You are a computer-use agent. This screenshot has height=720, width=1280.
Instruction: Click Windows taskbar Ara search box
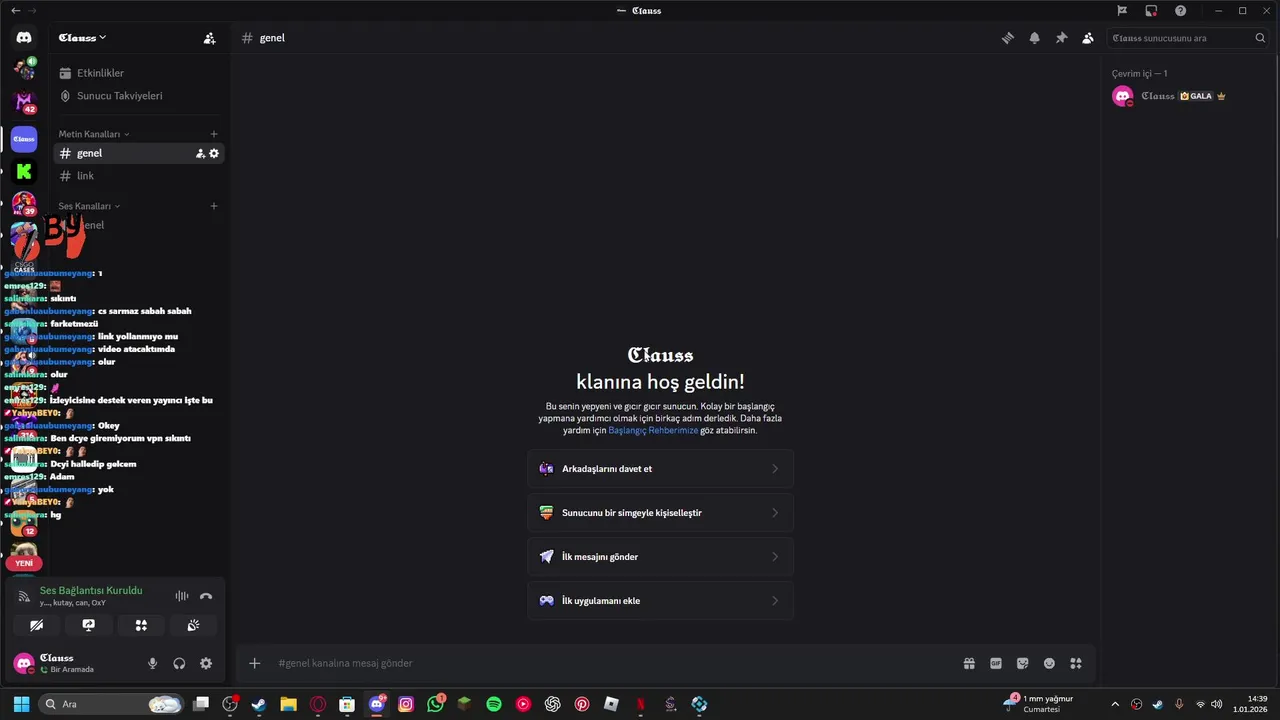pos(112,704)
